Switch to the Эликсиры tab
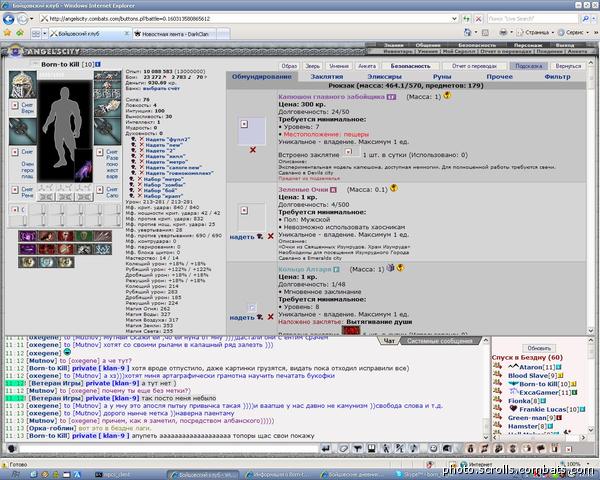Viewport: 600px width, 480px height. coord(384,77)
